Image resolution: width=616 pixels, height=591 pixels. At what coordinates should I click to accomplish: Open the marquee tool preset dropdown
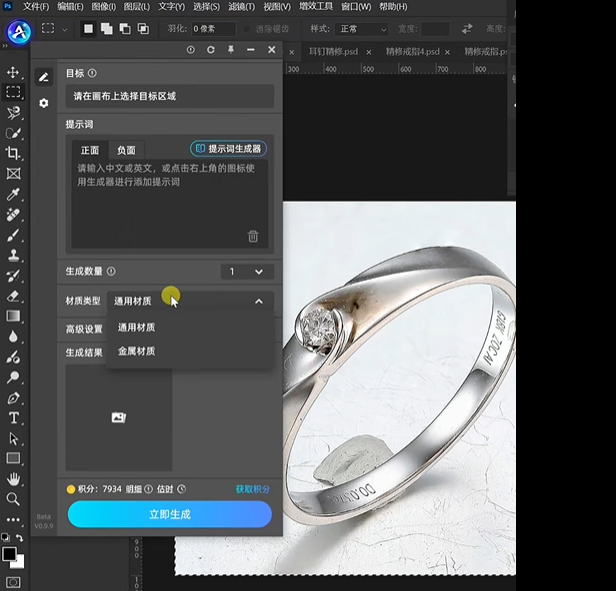coord(65,29)
